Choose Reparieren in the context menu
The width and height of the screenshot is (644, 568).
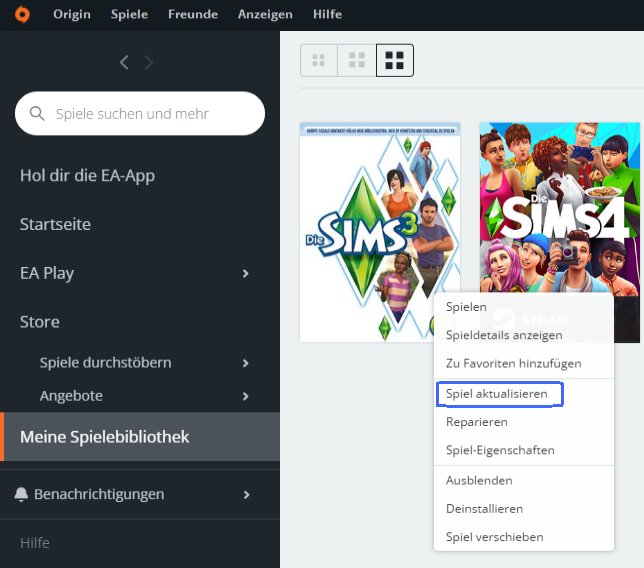[x=477, y=422]
